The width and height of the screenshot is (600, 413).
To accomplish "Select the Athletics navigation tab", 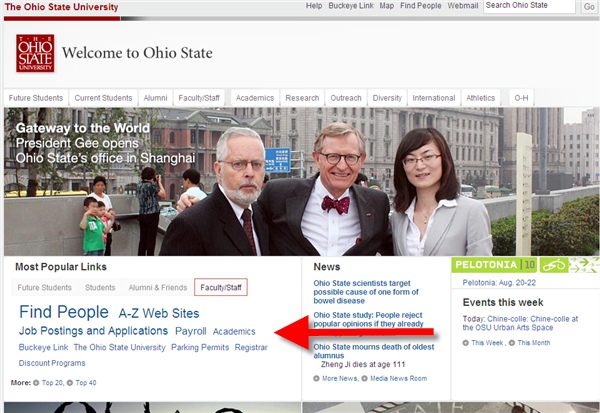I will pyautogui.click(x=481, y=98).
